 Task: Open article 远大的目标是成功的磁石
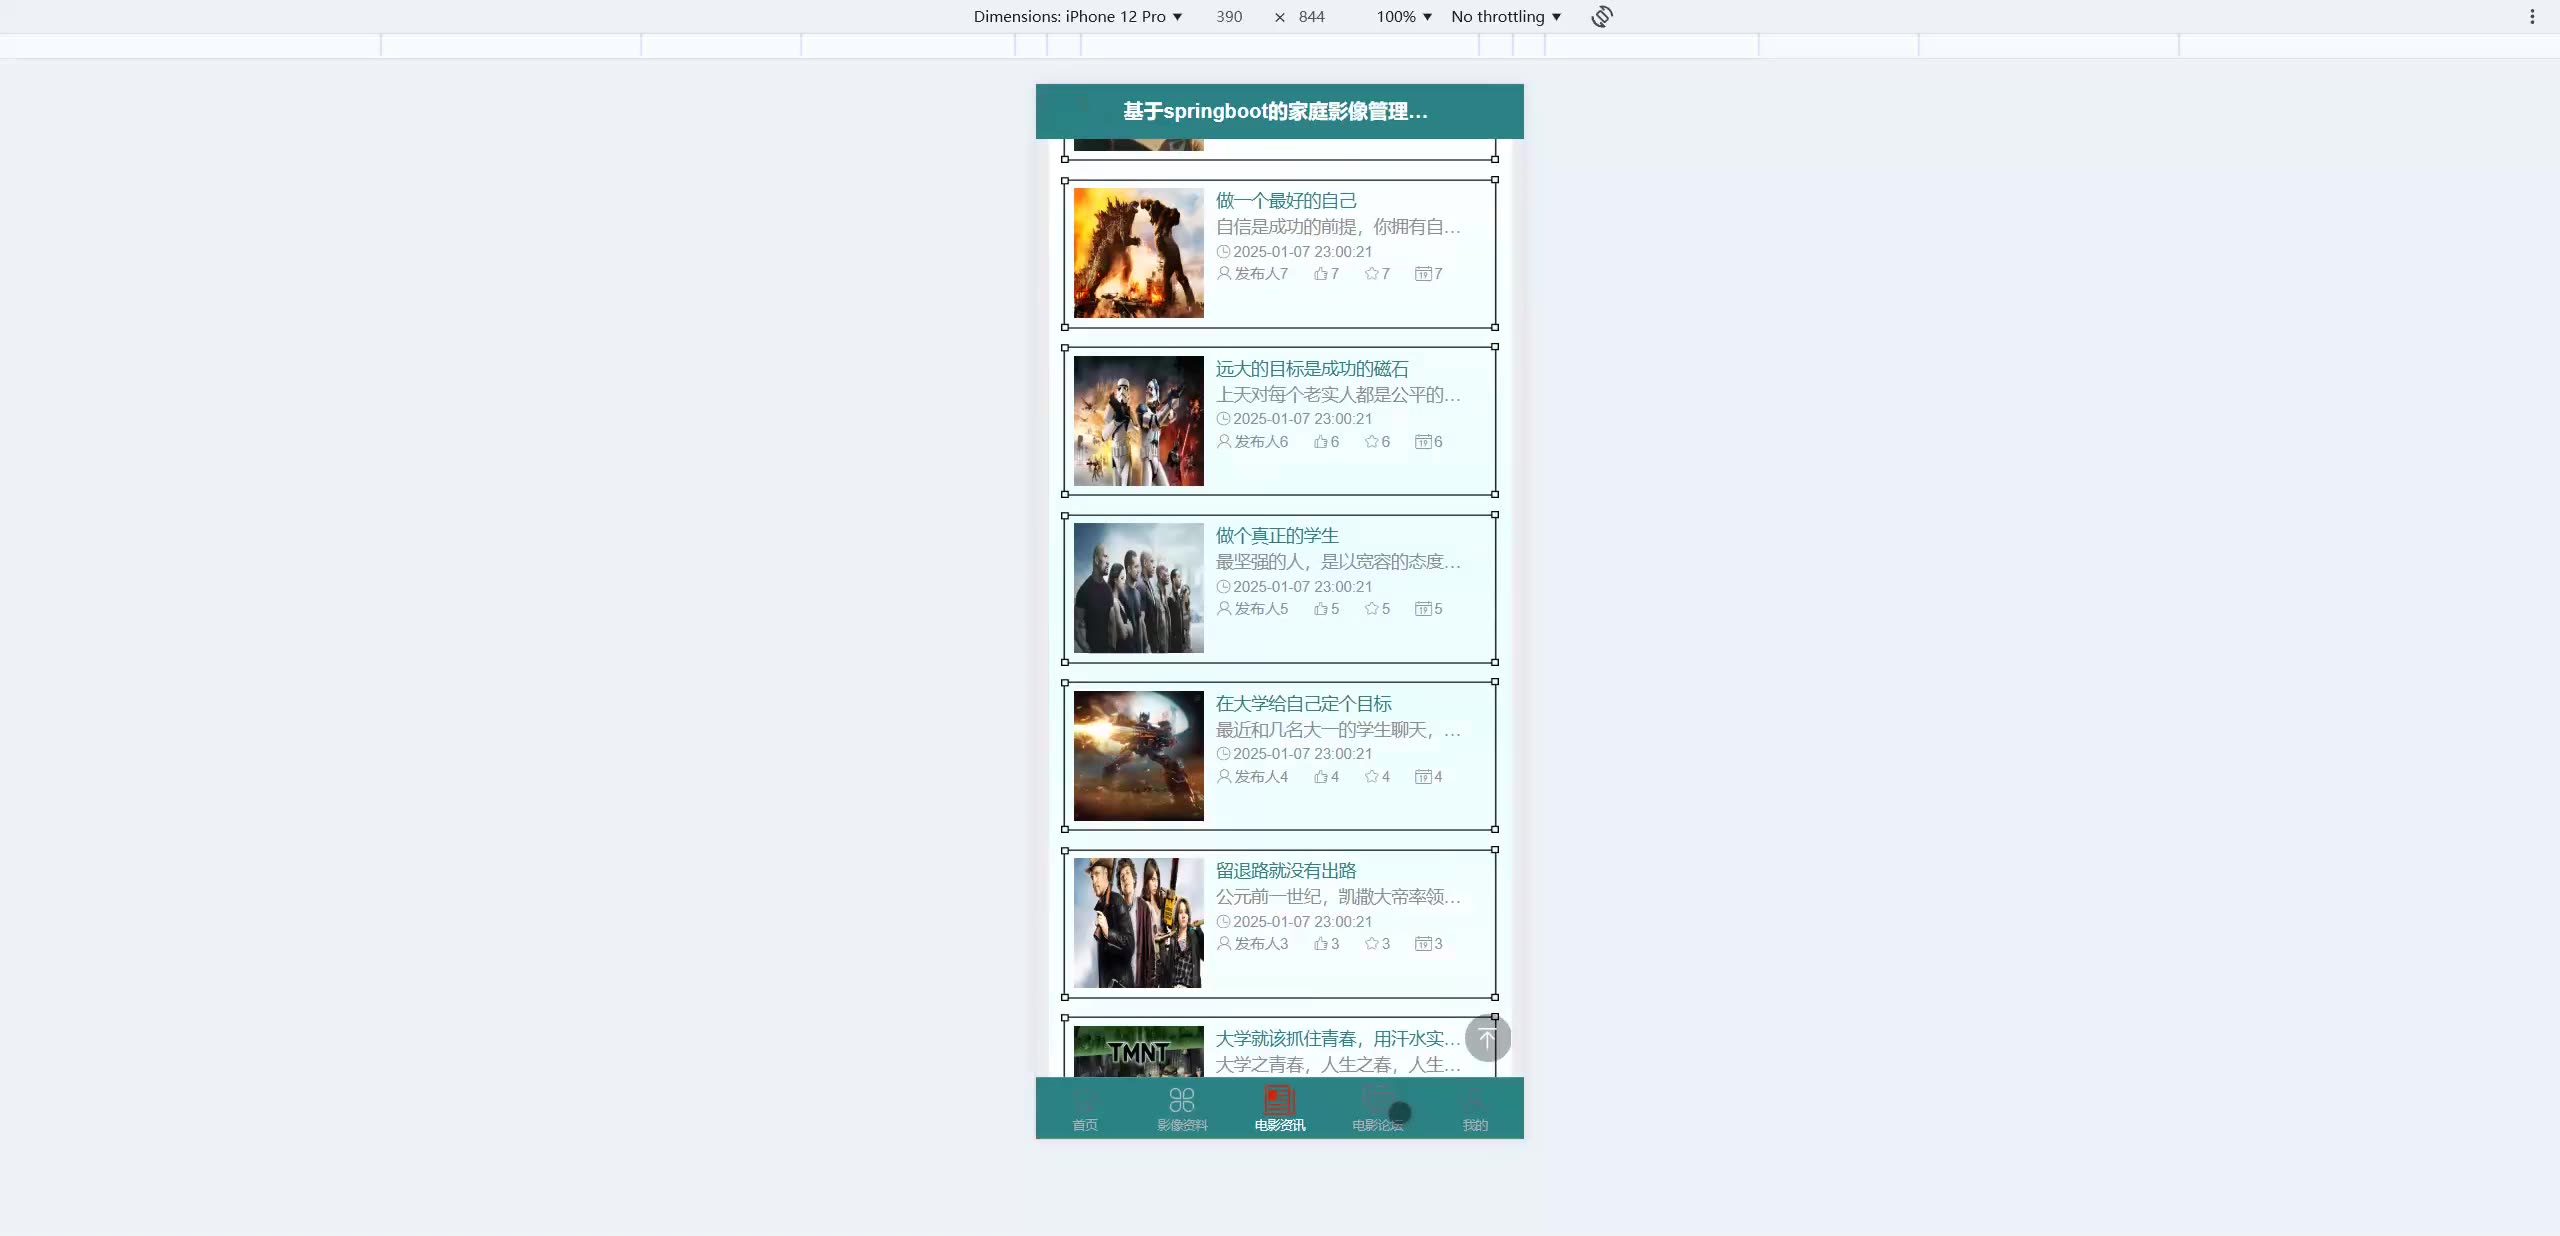(x=1311, y=369)
